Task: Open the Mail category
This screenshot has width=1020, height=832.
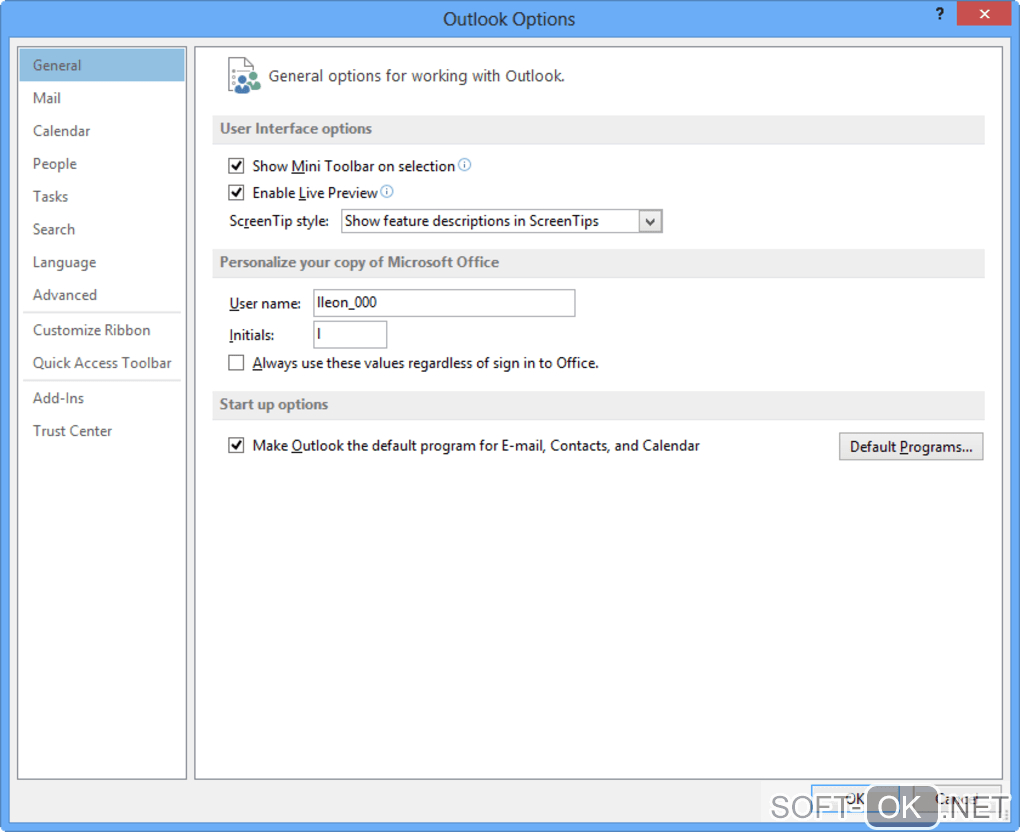Action: 102,98
